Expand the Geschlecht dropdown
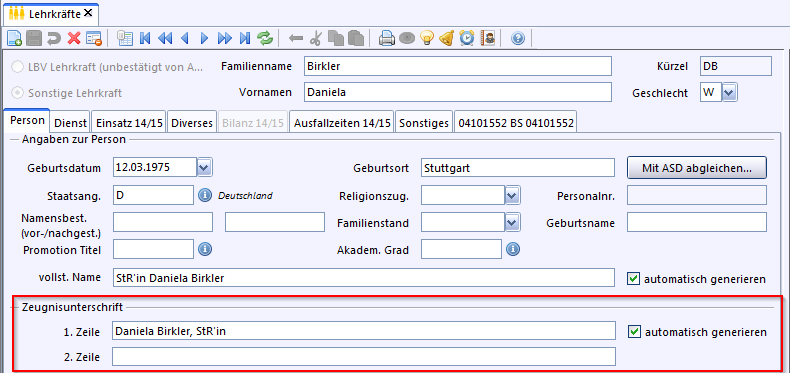Screen dimensions: 790x373 [730, 93]
